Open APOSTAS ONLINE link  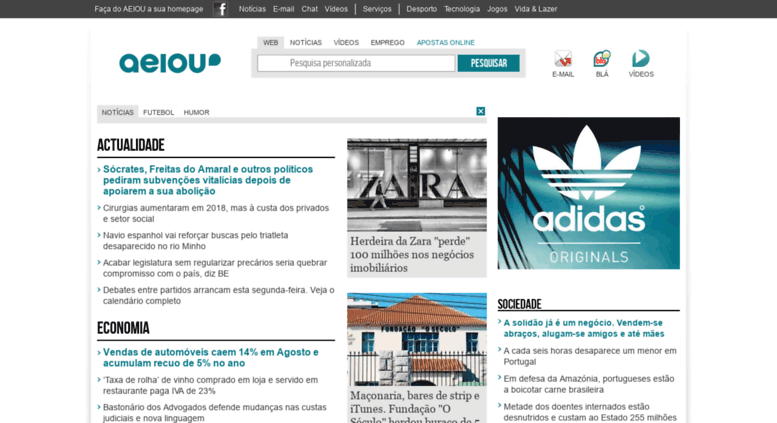[x=445, y=43]
